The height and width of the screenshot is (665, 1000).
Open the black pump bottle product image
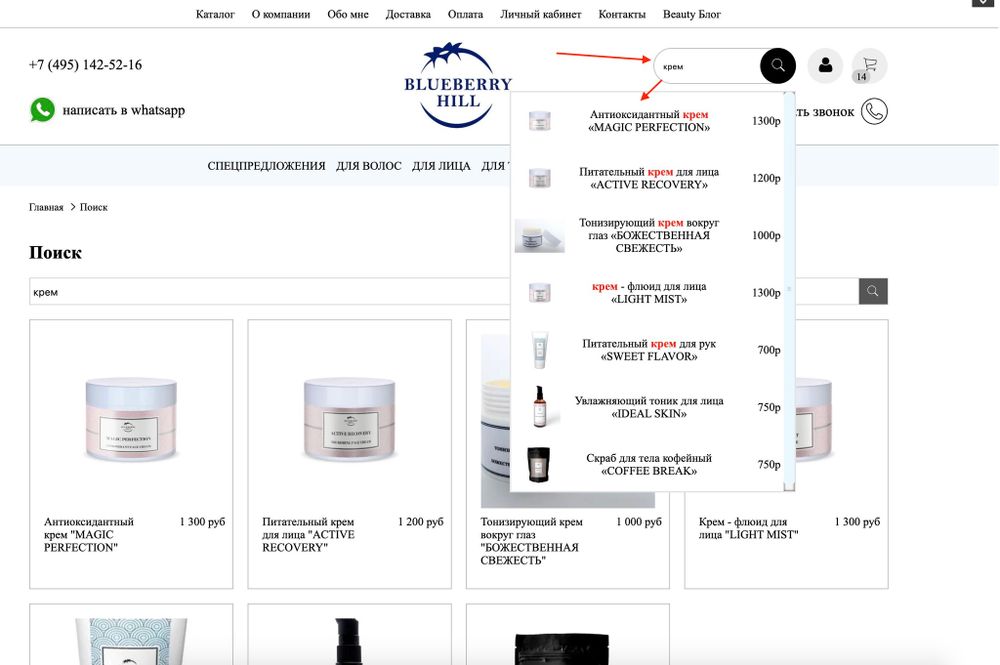(349, 641)
